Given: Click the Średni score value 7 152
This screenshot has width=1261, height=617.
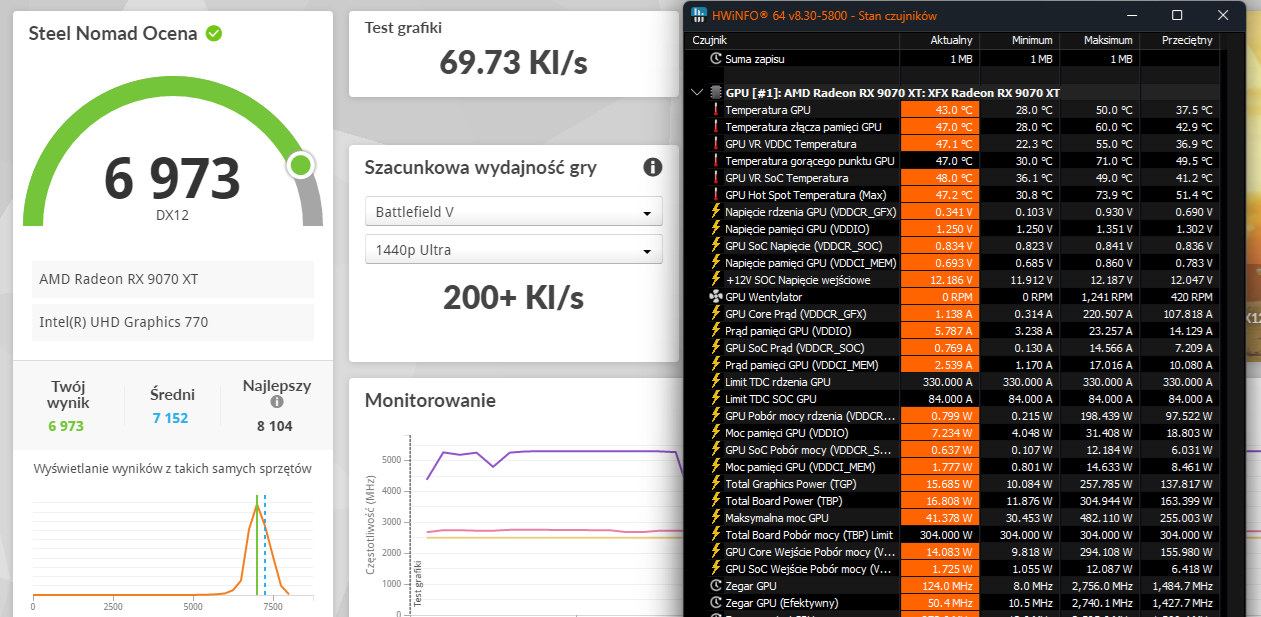Looking at the screenshot, I should point(171,418).
